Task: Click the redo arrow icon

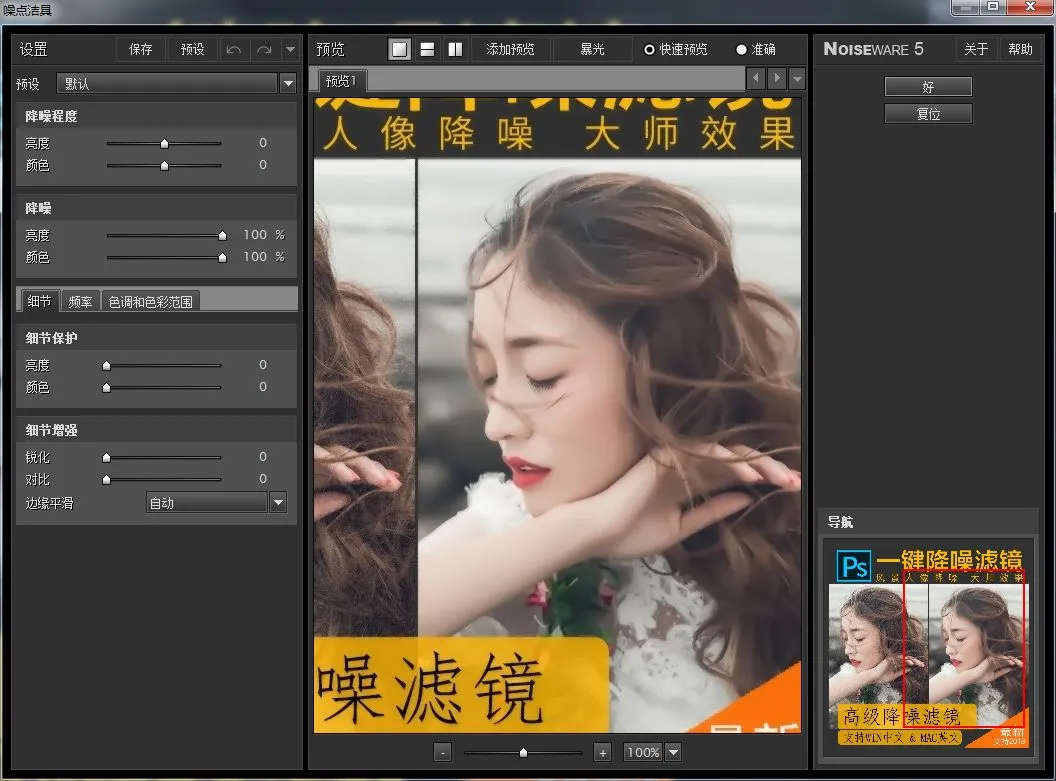Action: [x=264, y=49]
